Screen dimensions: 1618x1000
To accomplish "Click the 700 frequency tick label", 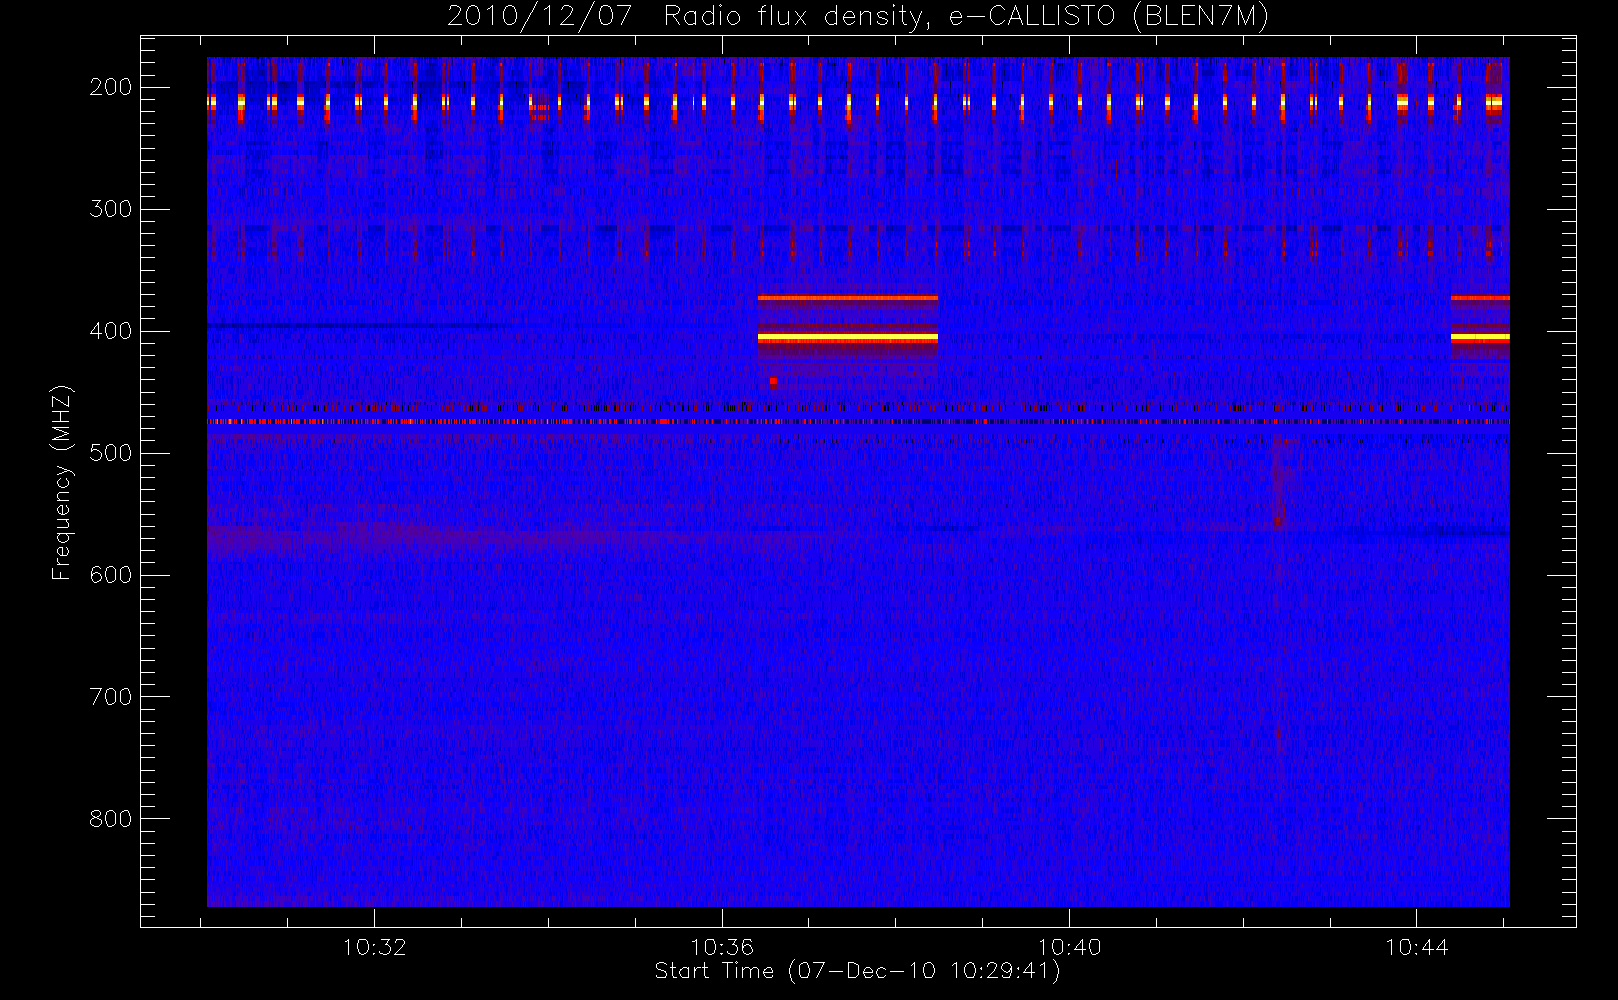I will point(110,697).
